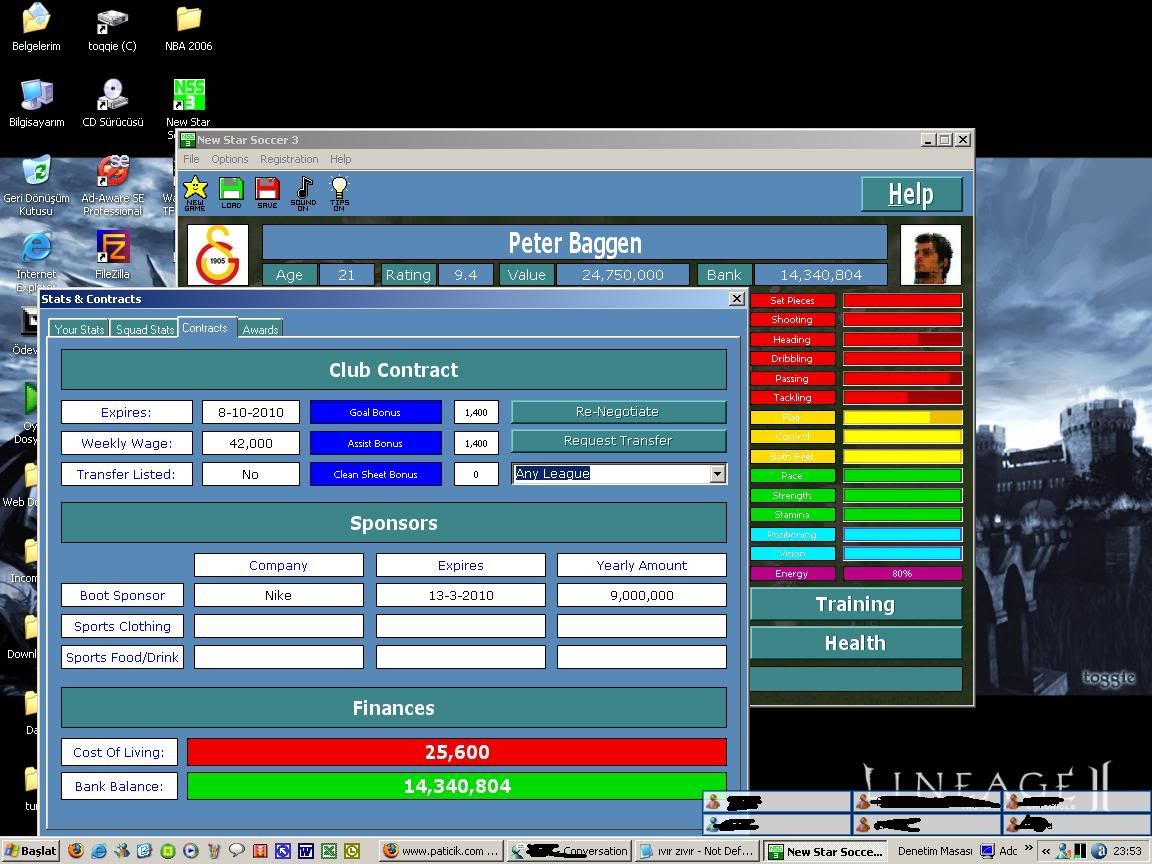1152x864 pixels.
Task: Click the Galatasaray club logo
Action: 217,255
